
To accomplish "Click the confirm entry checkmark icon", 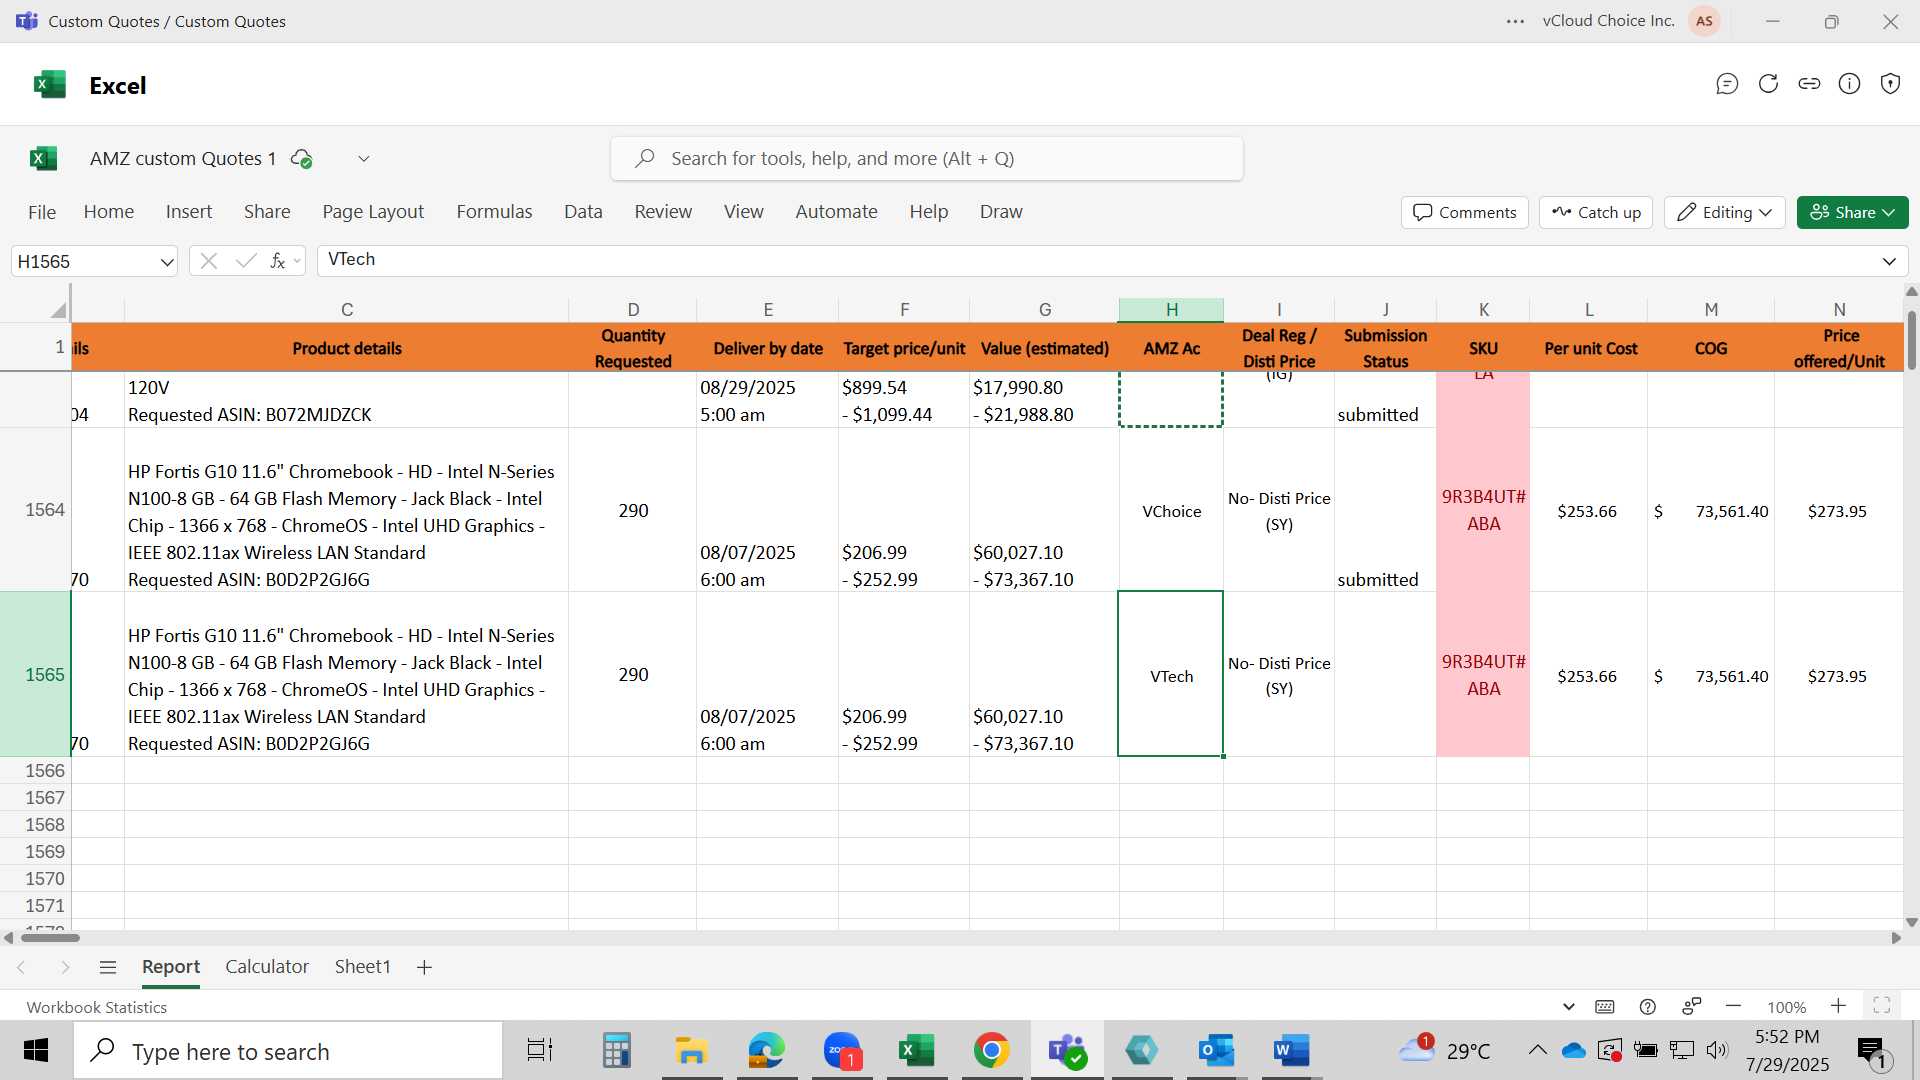I will click(246, 261).
